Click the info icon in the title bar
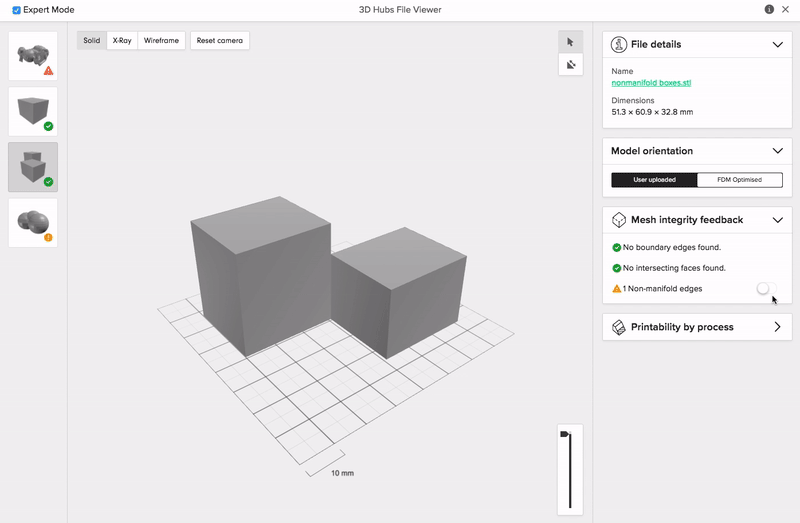800x523 pixels. pos(769,9)
